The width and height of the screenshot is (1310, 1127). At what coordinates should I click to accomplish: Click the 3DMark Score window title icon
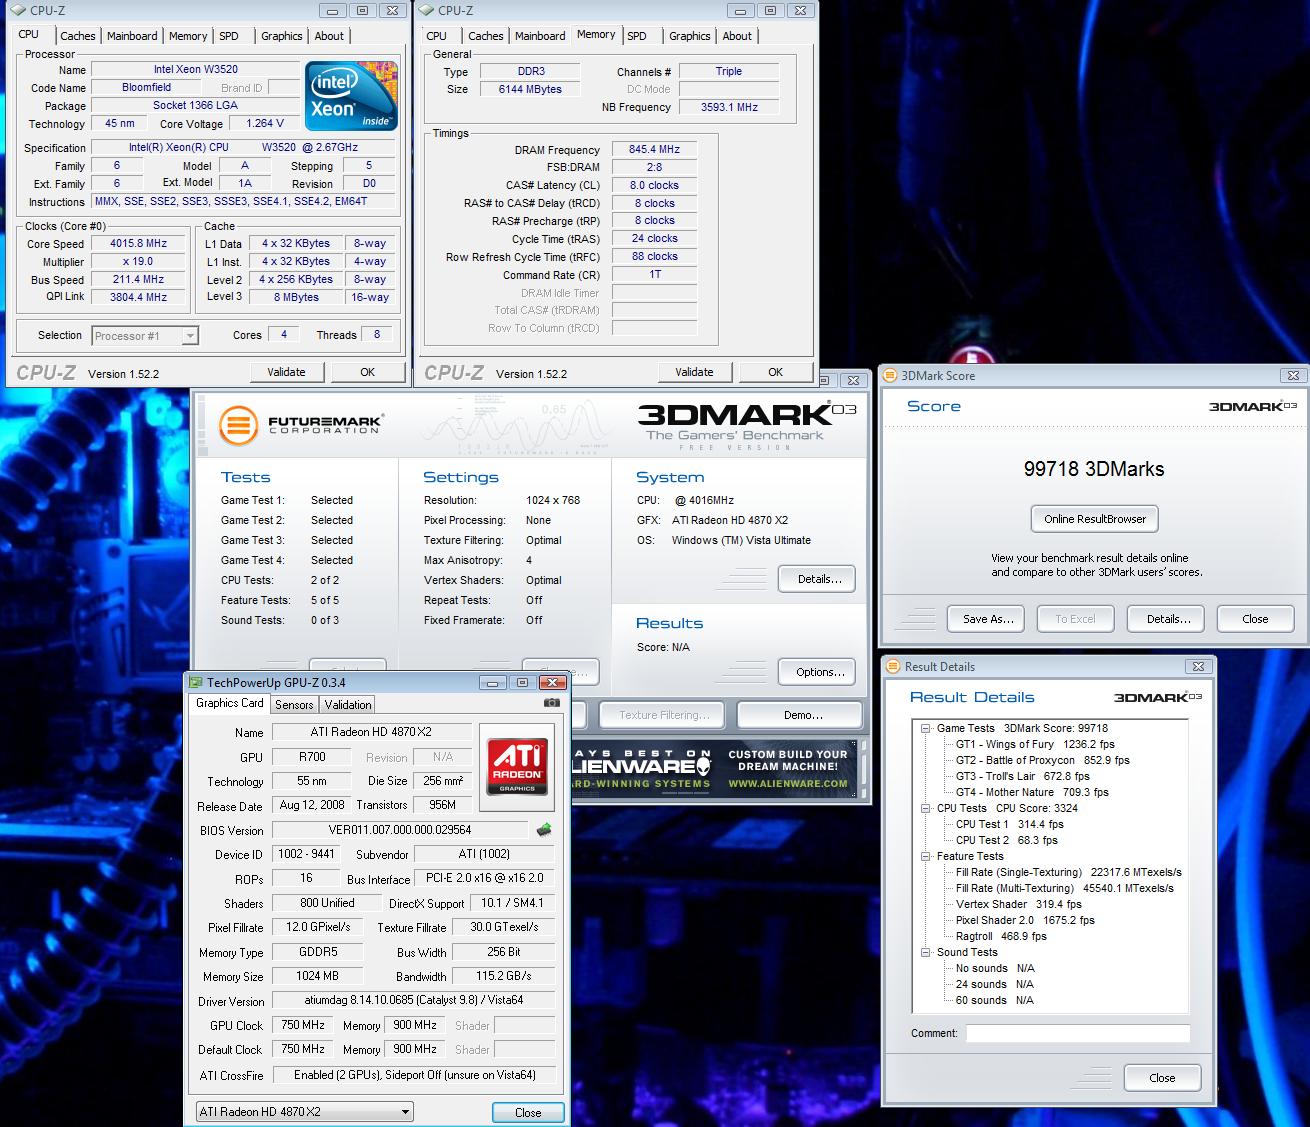click(890, 375)
